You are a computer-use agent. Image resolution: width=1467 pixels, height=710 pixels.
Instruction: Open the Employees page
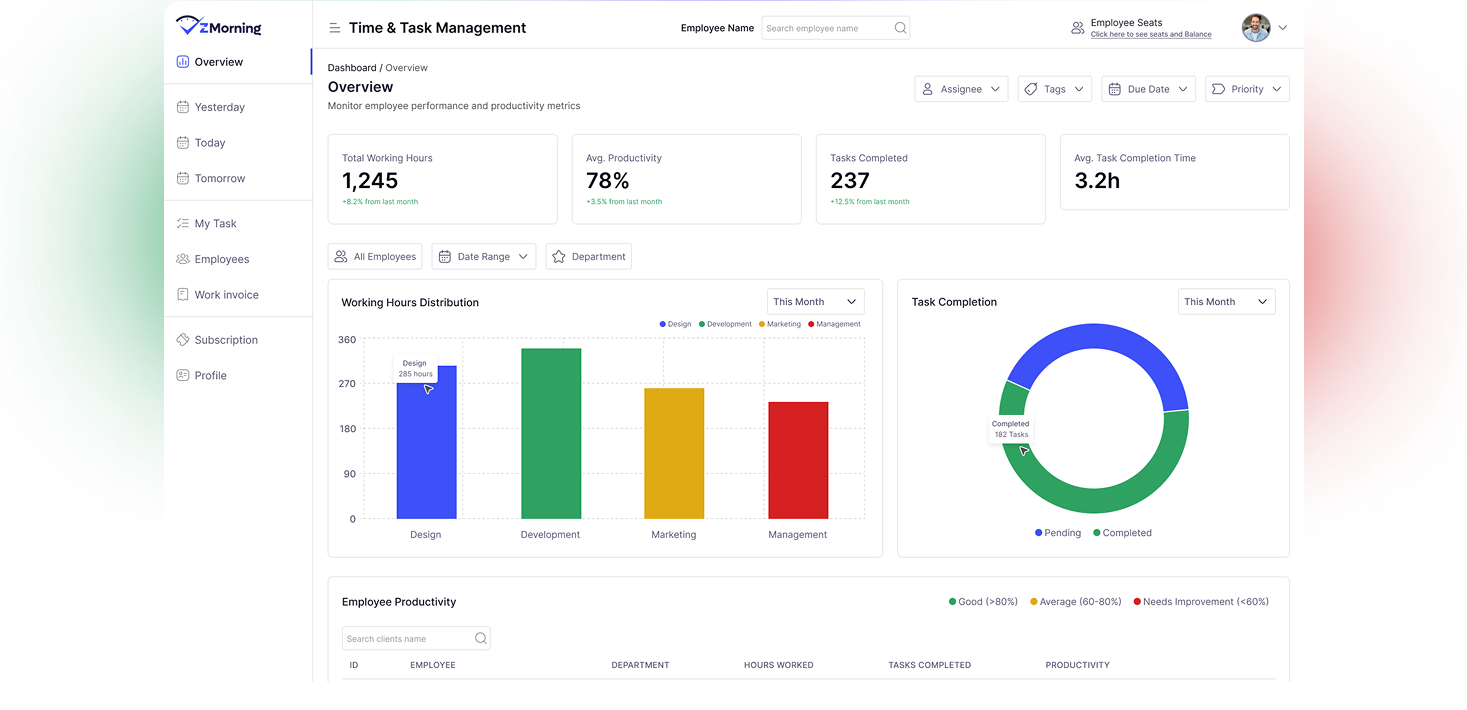coord(238,259)
